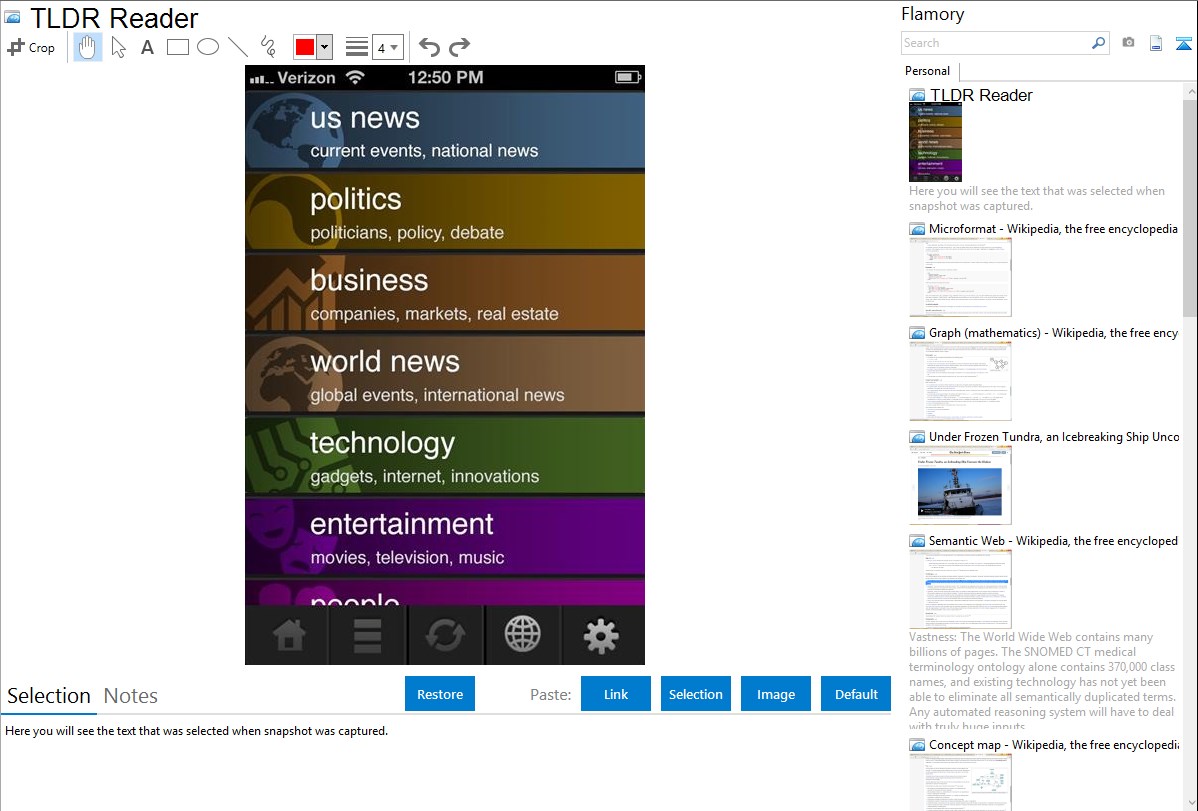1198x811 pixels.
Task: Click the Paste Default button
Action: coord(856,694)
